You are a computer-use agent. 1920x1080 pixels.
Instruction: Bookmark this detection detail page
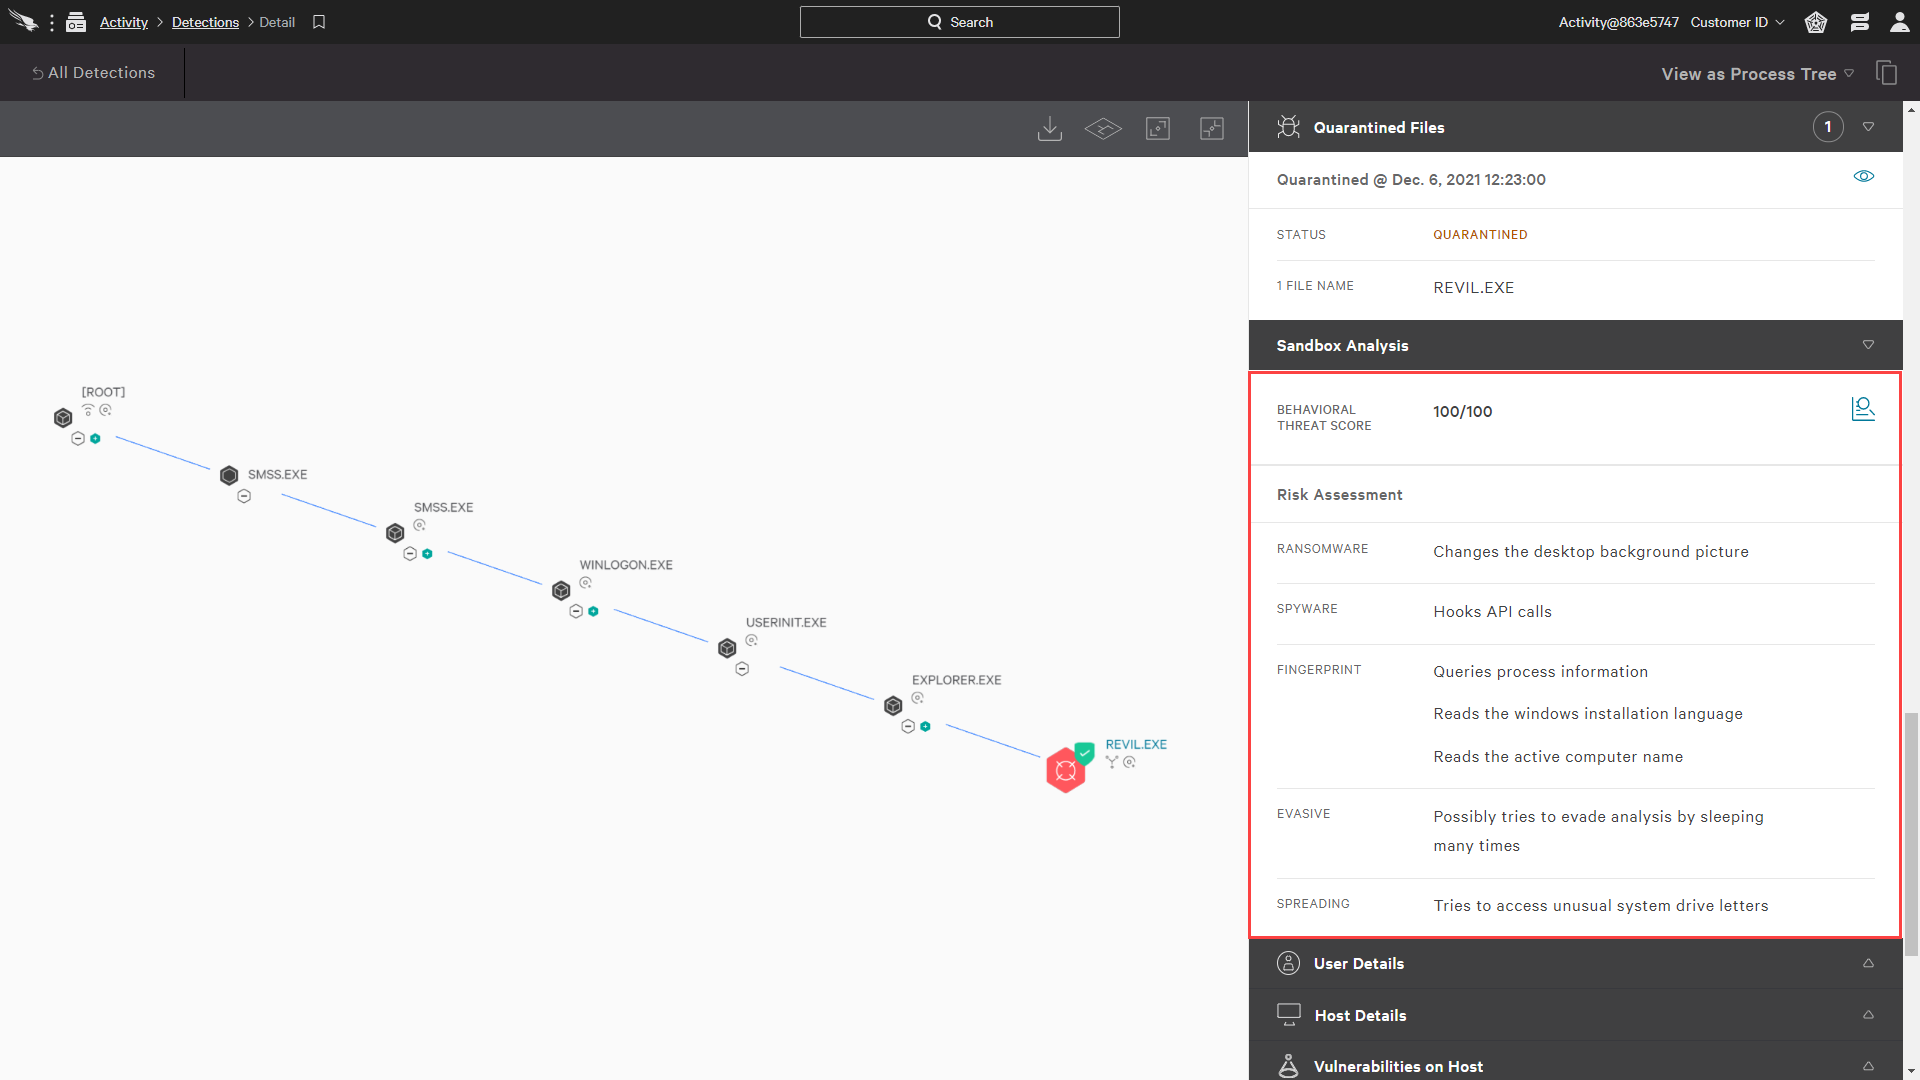coord(319,22)
